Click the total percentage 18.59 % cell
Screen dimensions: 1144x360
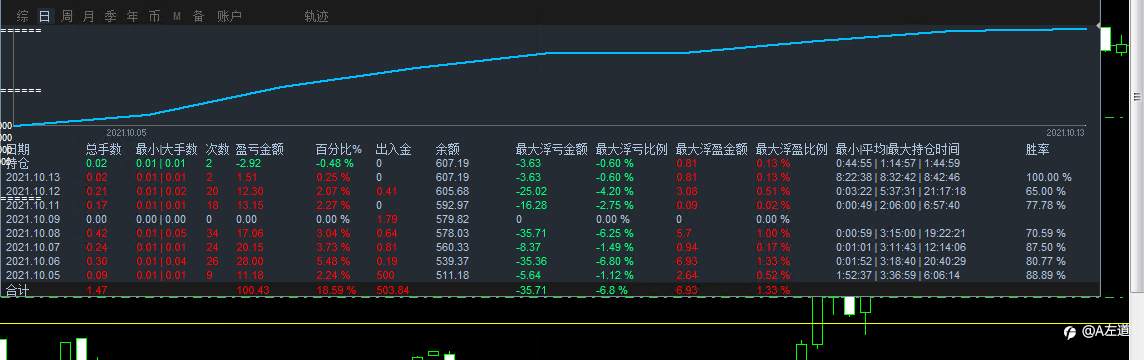coord(336,290)
